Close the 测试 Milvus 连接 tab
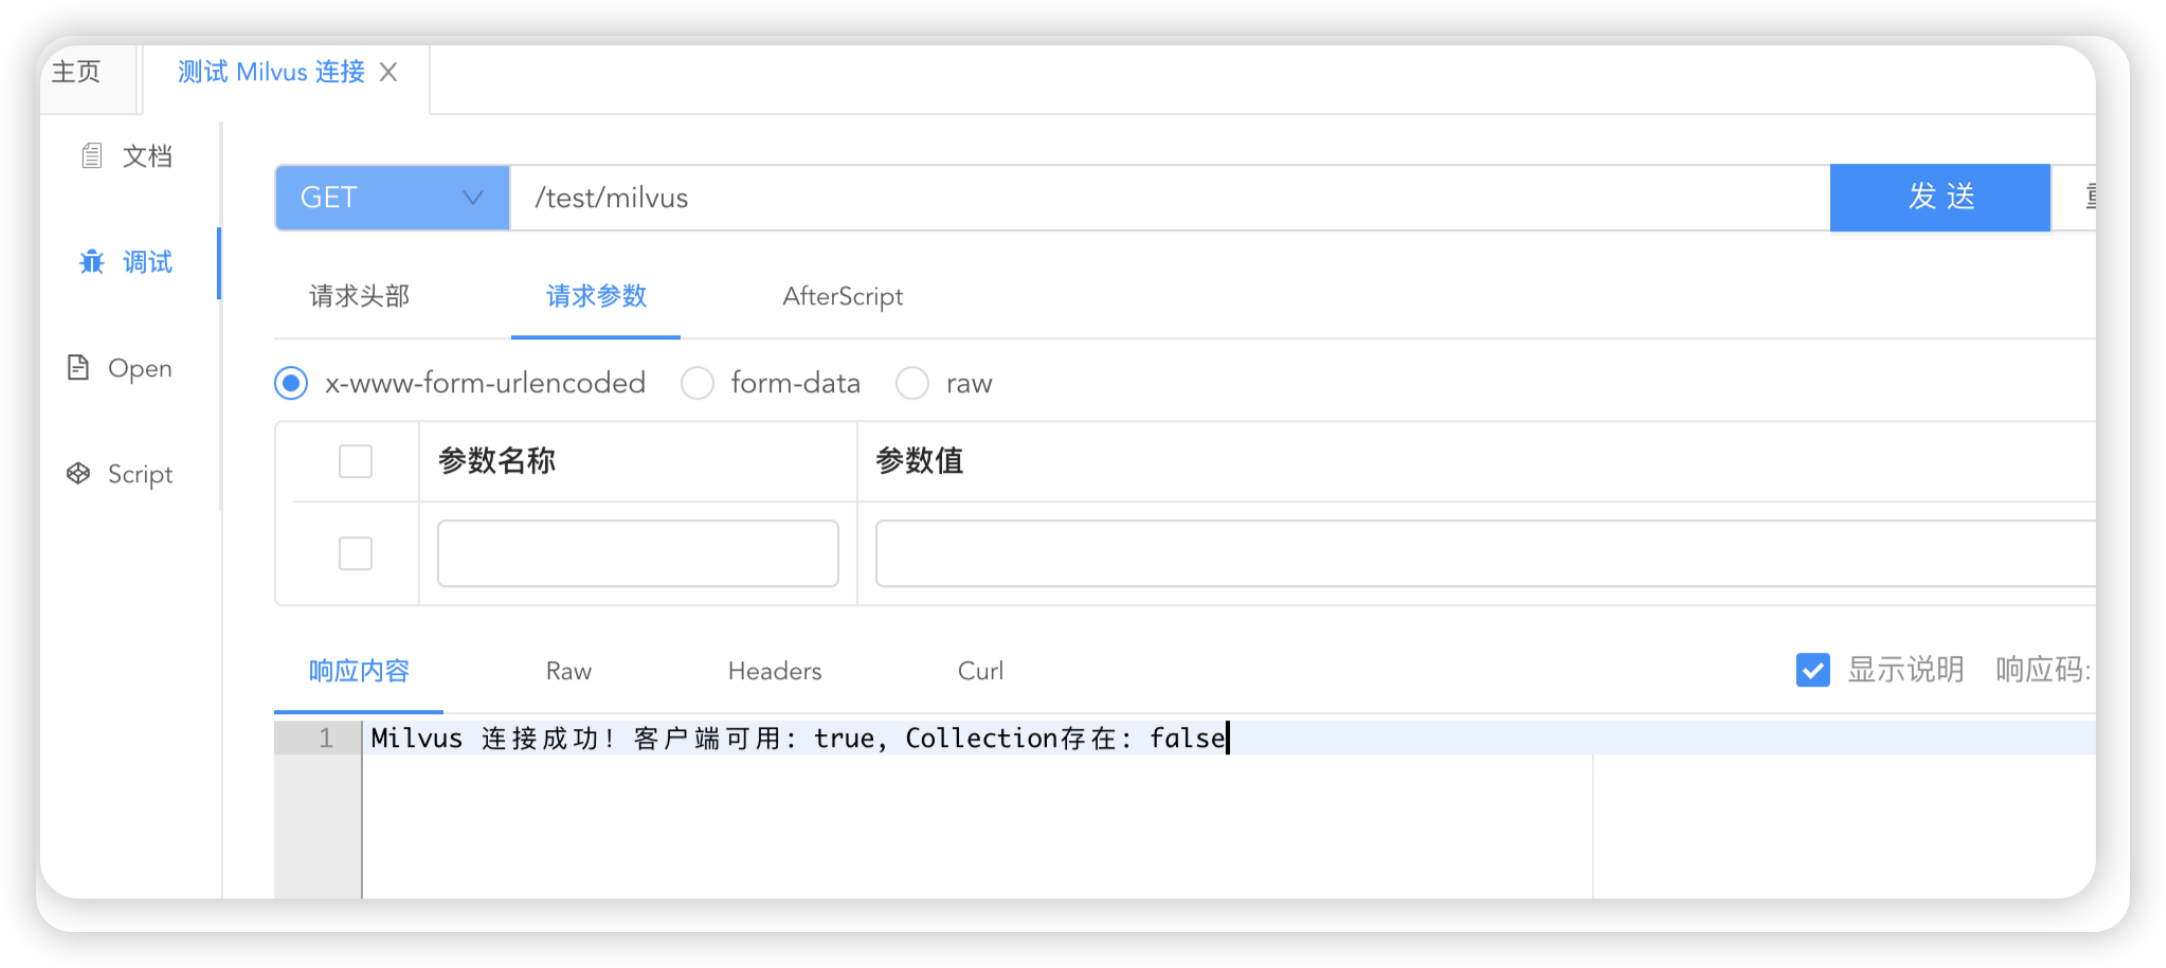The image size is (2166, 968). (389, 72)
